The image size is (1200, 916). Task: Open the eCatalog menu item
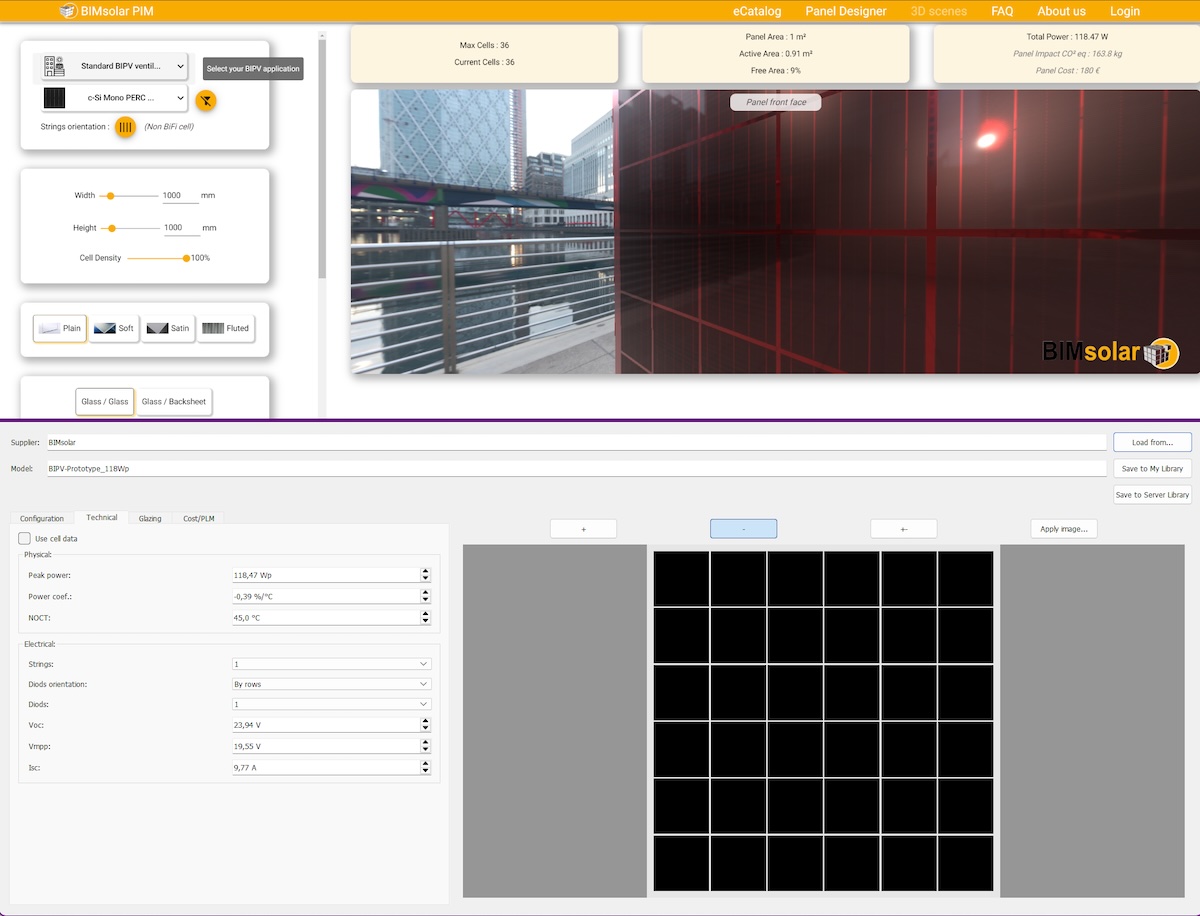(x=757, y=11)
